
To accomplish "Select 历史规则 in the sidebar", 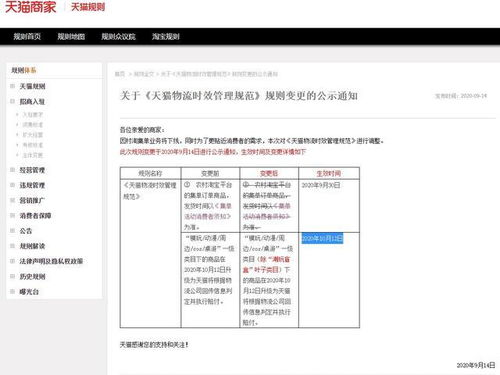I will (x=32, y=276).
